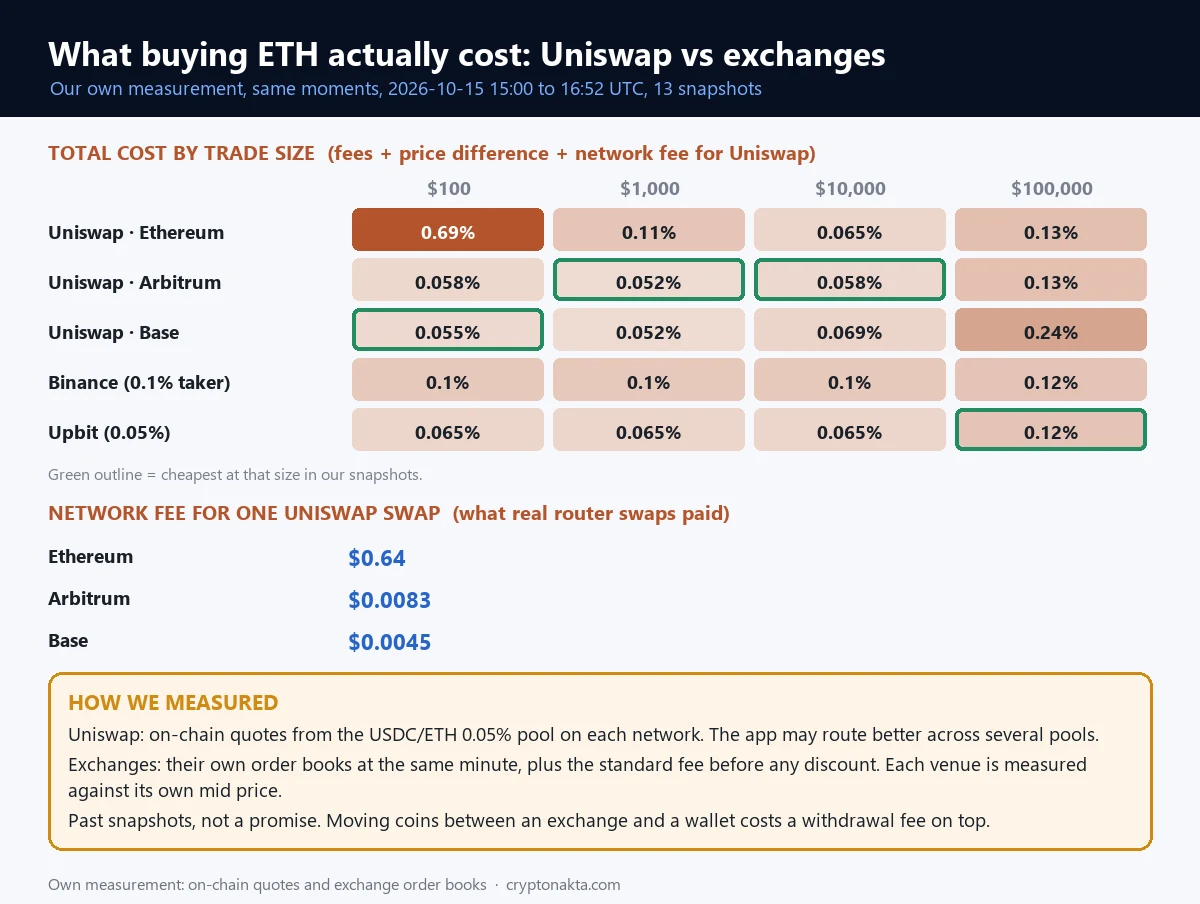This screenshot has width=1200, height=904.
Task: Click Uniswap Arbitrum's 0.13% cell under $100,000
Action: (x=1051, y=279)
